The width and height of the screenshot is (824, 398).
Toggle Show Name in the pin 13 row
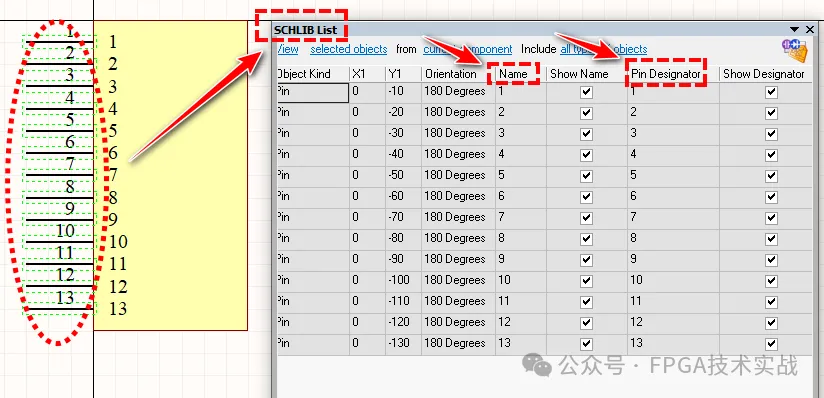pyautogui.click(x=586, y=344)
